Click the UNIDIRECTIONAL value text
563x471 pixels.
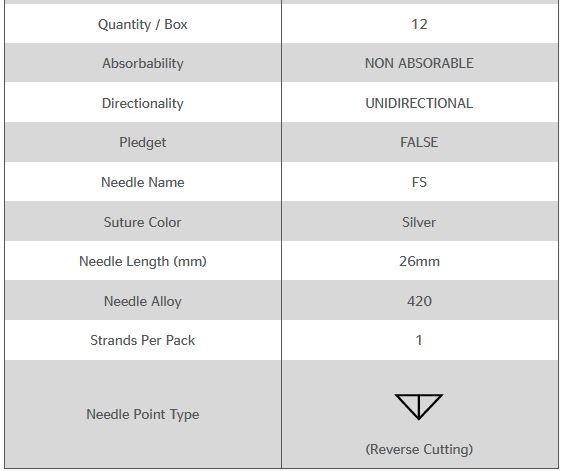419,103
